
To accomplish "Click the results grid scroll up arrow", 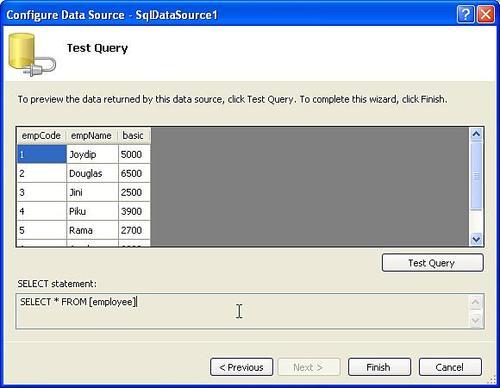I will coord(476,134).
